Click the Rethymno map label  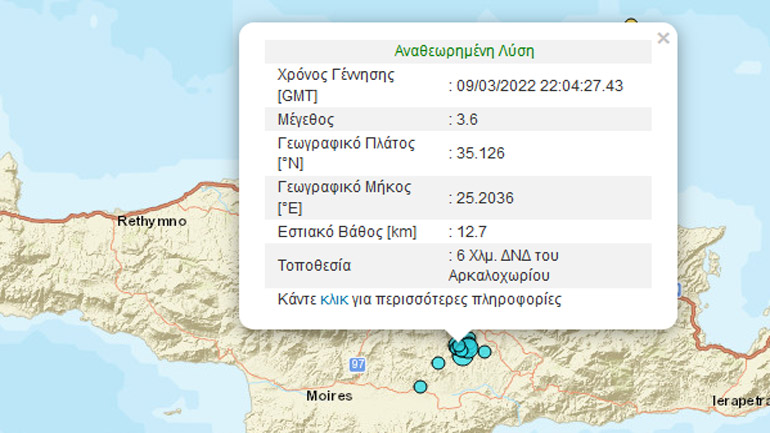coord(152,221)
